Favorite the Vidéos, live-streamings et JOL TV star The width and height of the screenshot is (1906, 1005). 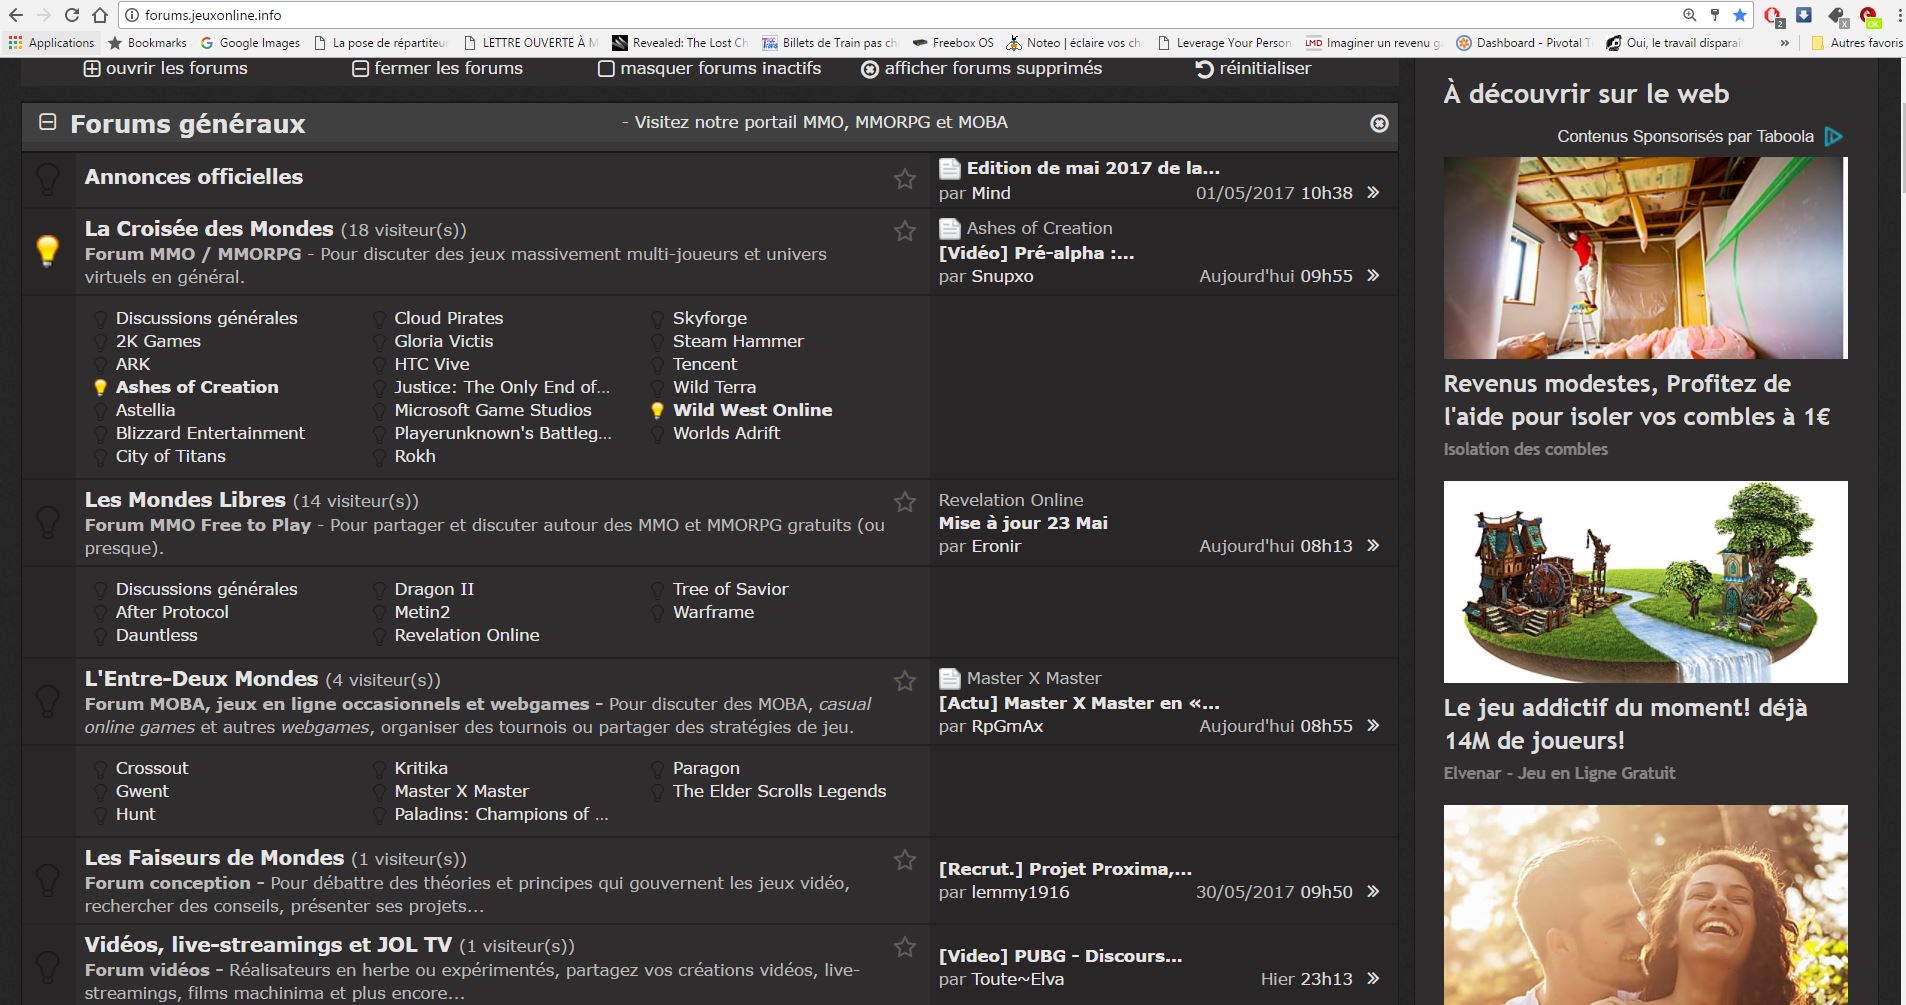[905, 947]
